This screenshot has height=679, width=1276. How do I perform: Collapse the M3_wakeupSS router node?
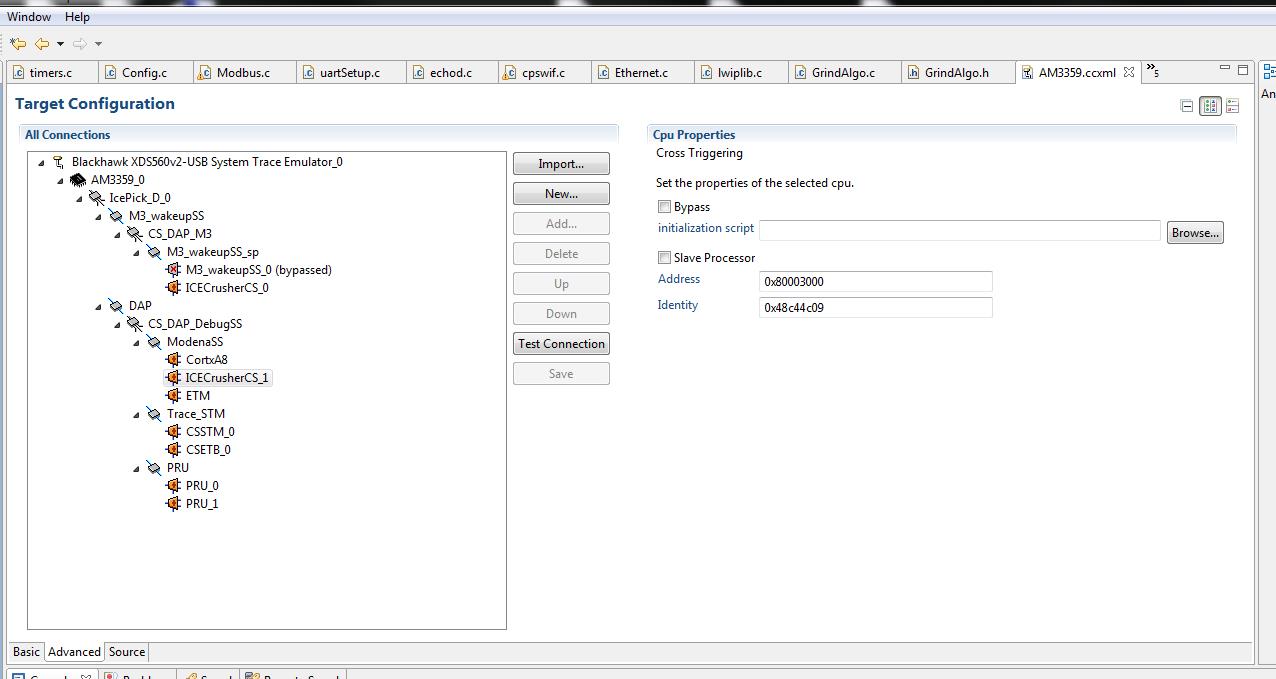[x=98, y=216]
